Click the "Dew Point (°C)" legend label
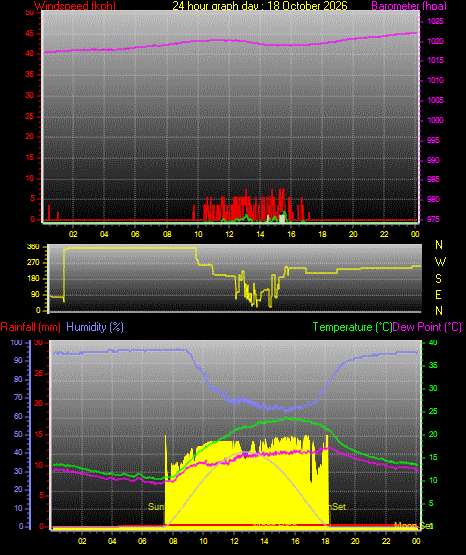This screenshot has width=466, height=555. pos(427,327)
